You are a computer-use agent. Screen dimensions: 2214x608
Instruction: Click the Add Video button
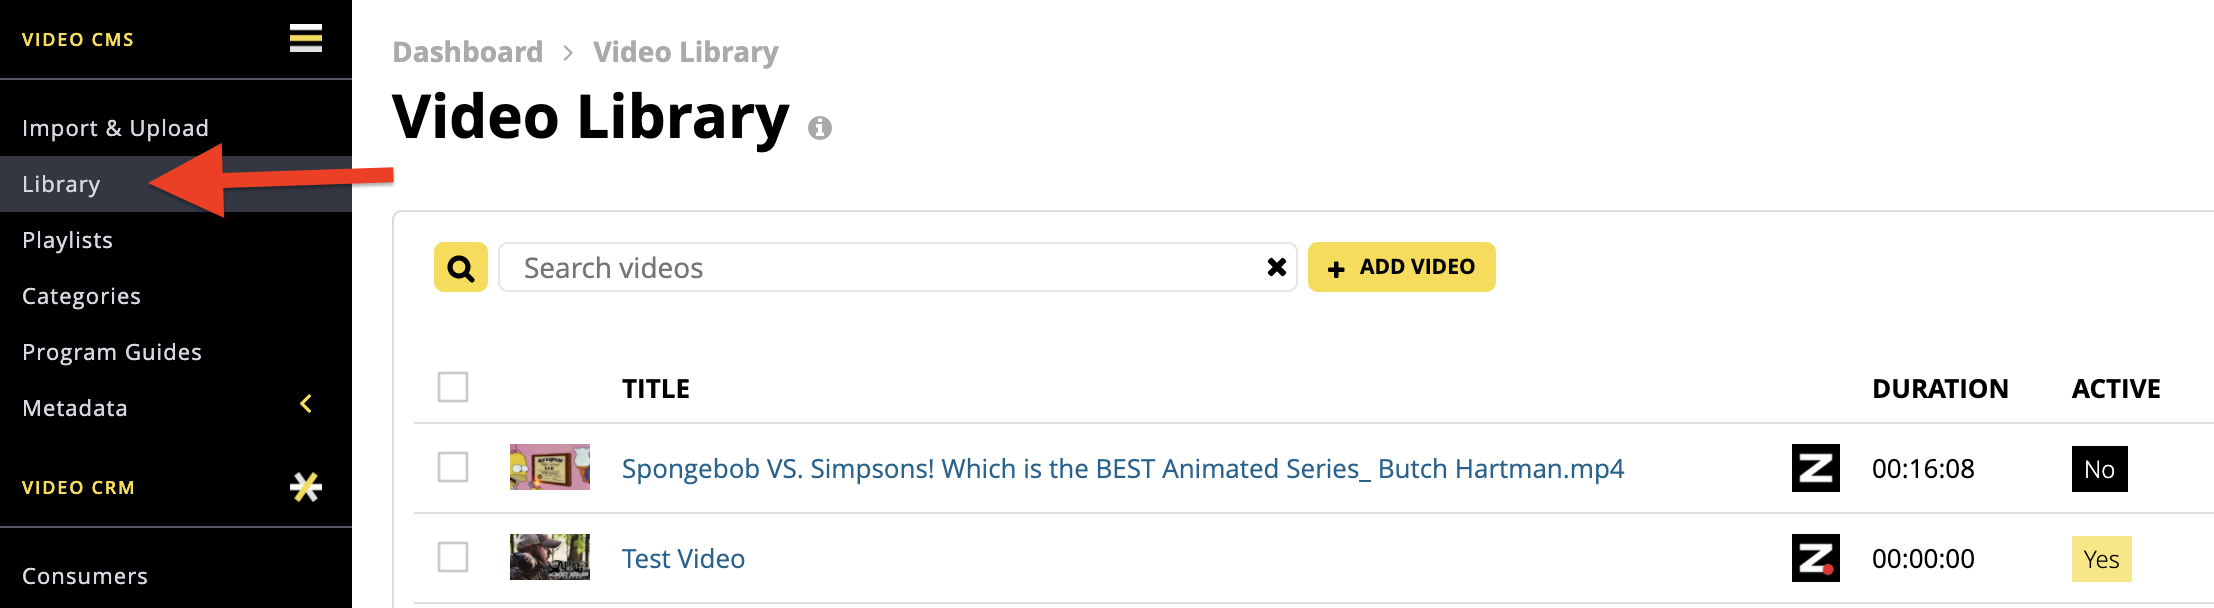[x=1402, y=267]
